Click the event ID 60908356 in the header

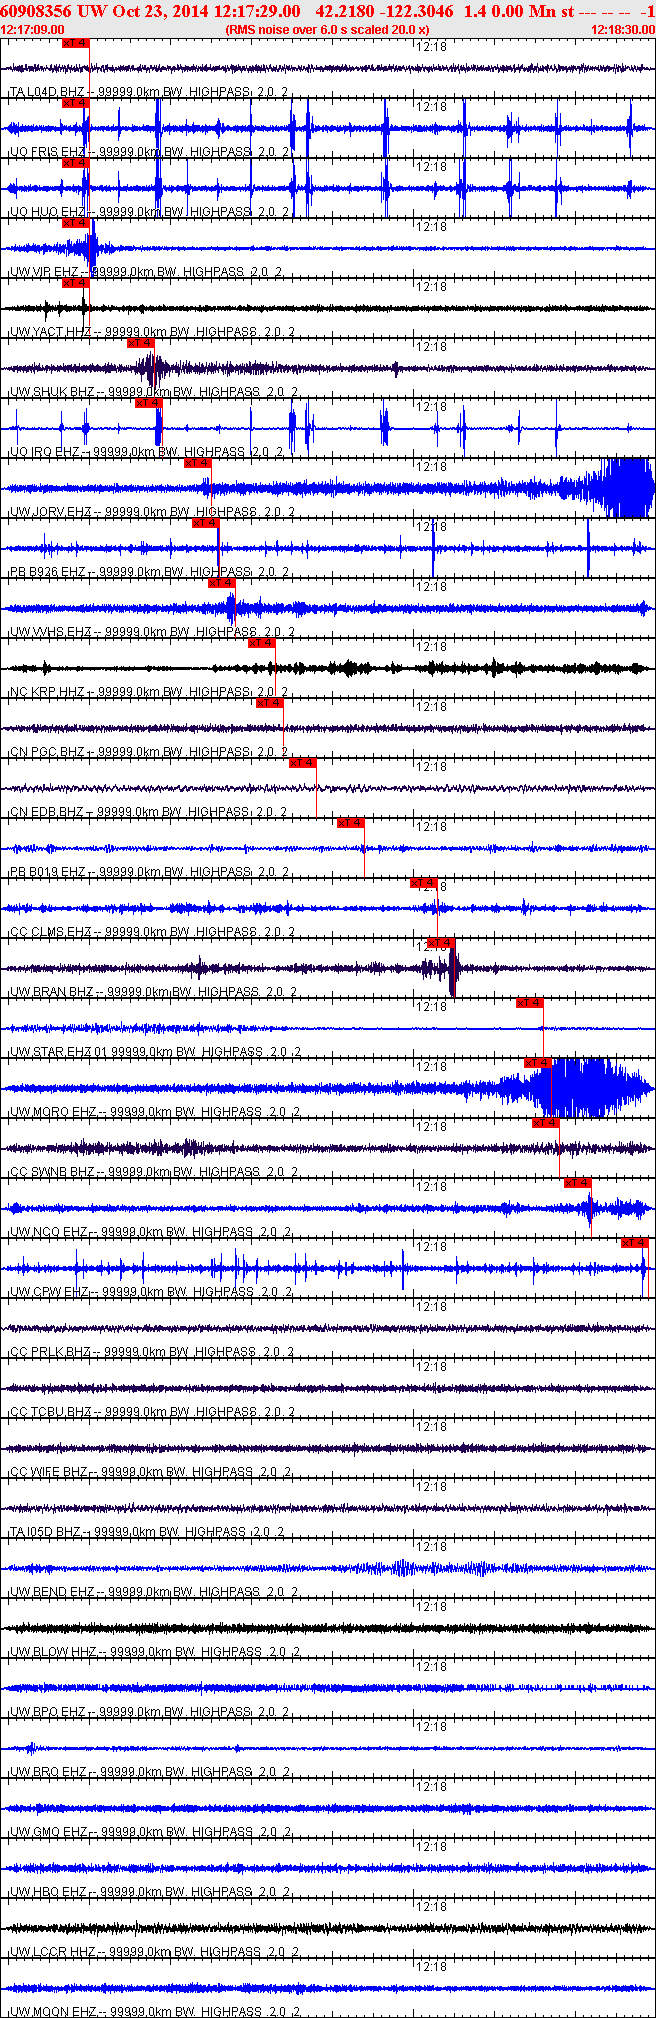[35, 11]
